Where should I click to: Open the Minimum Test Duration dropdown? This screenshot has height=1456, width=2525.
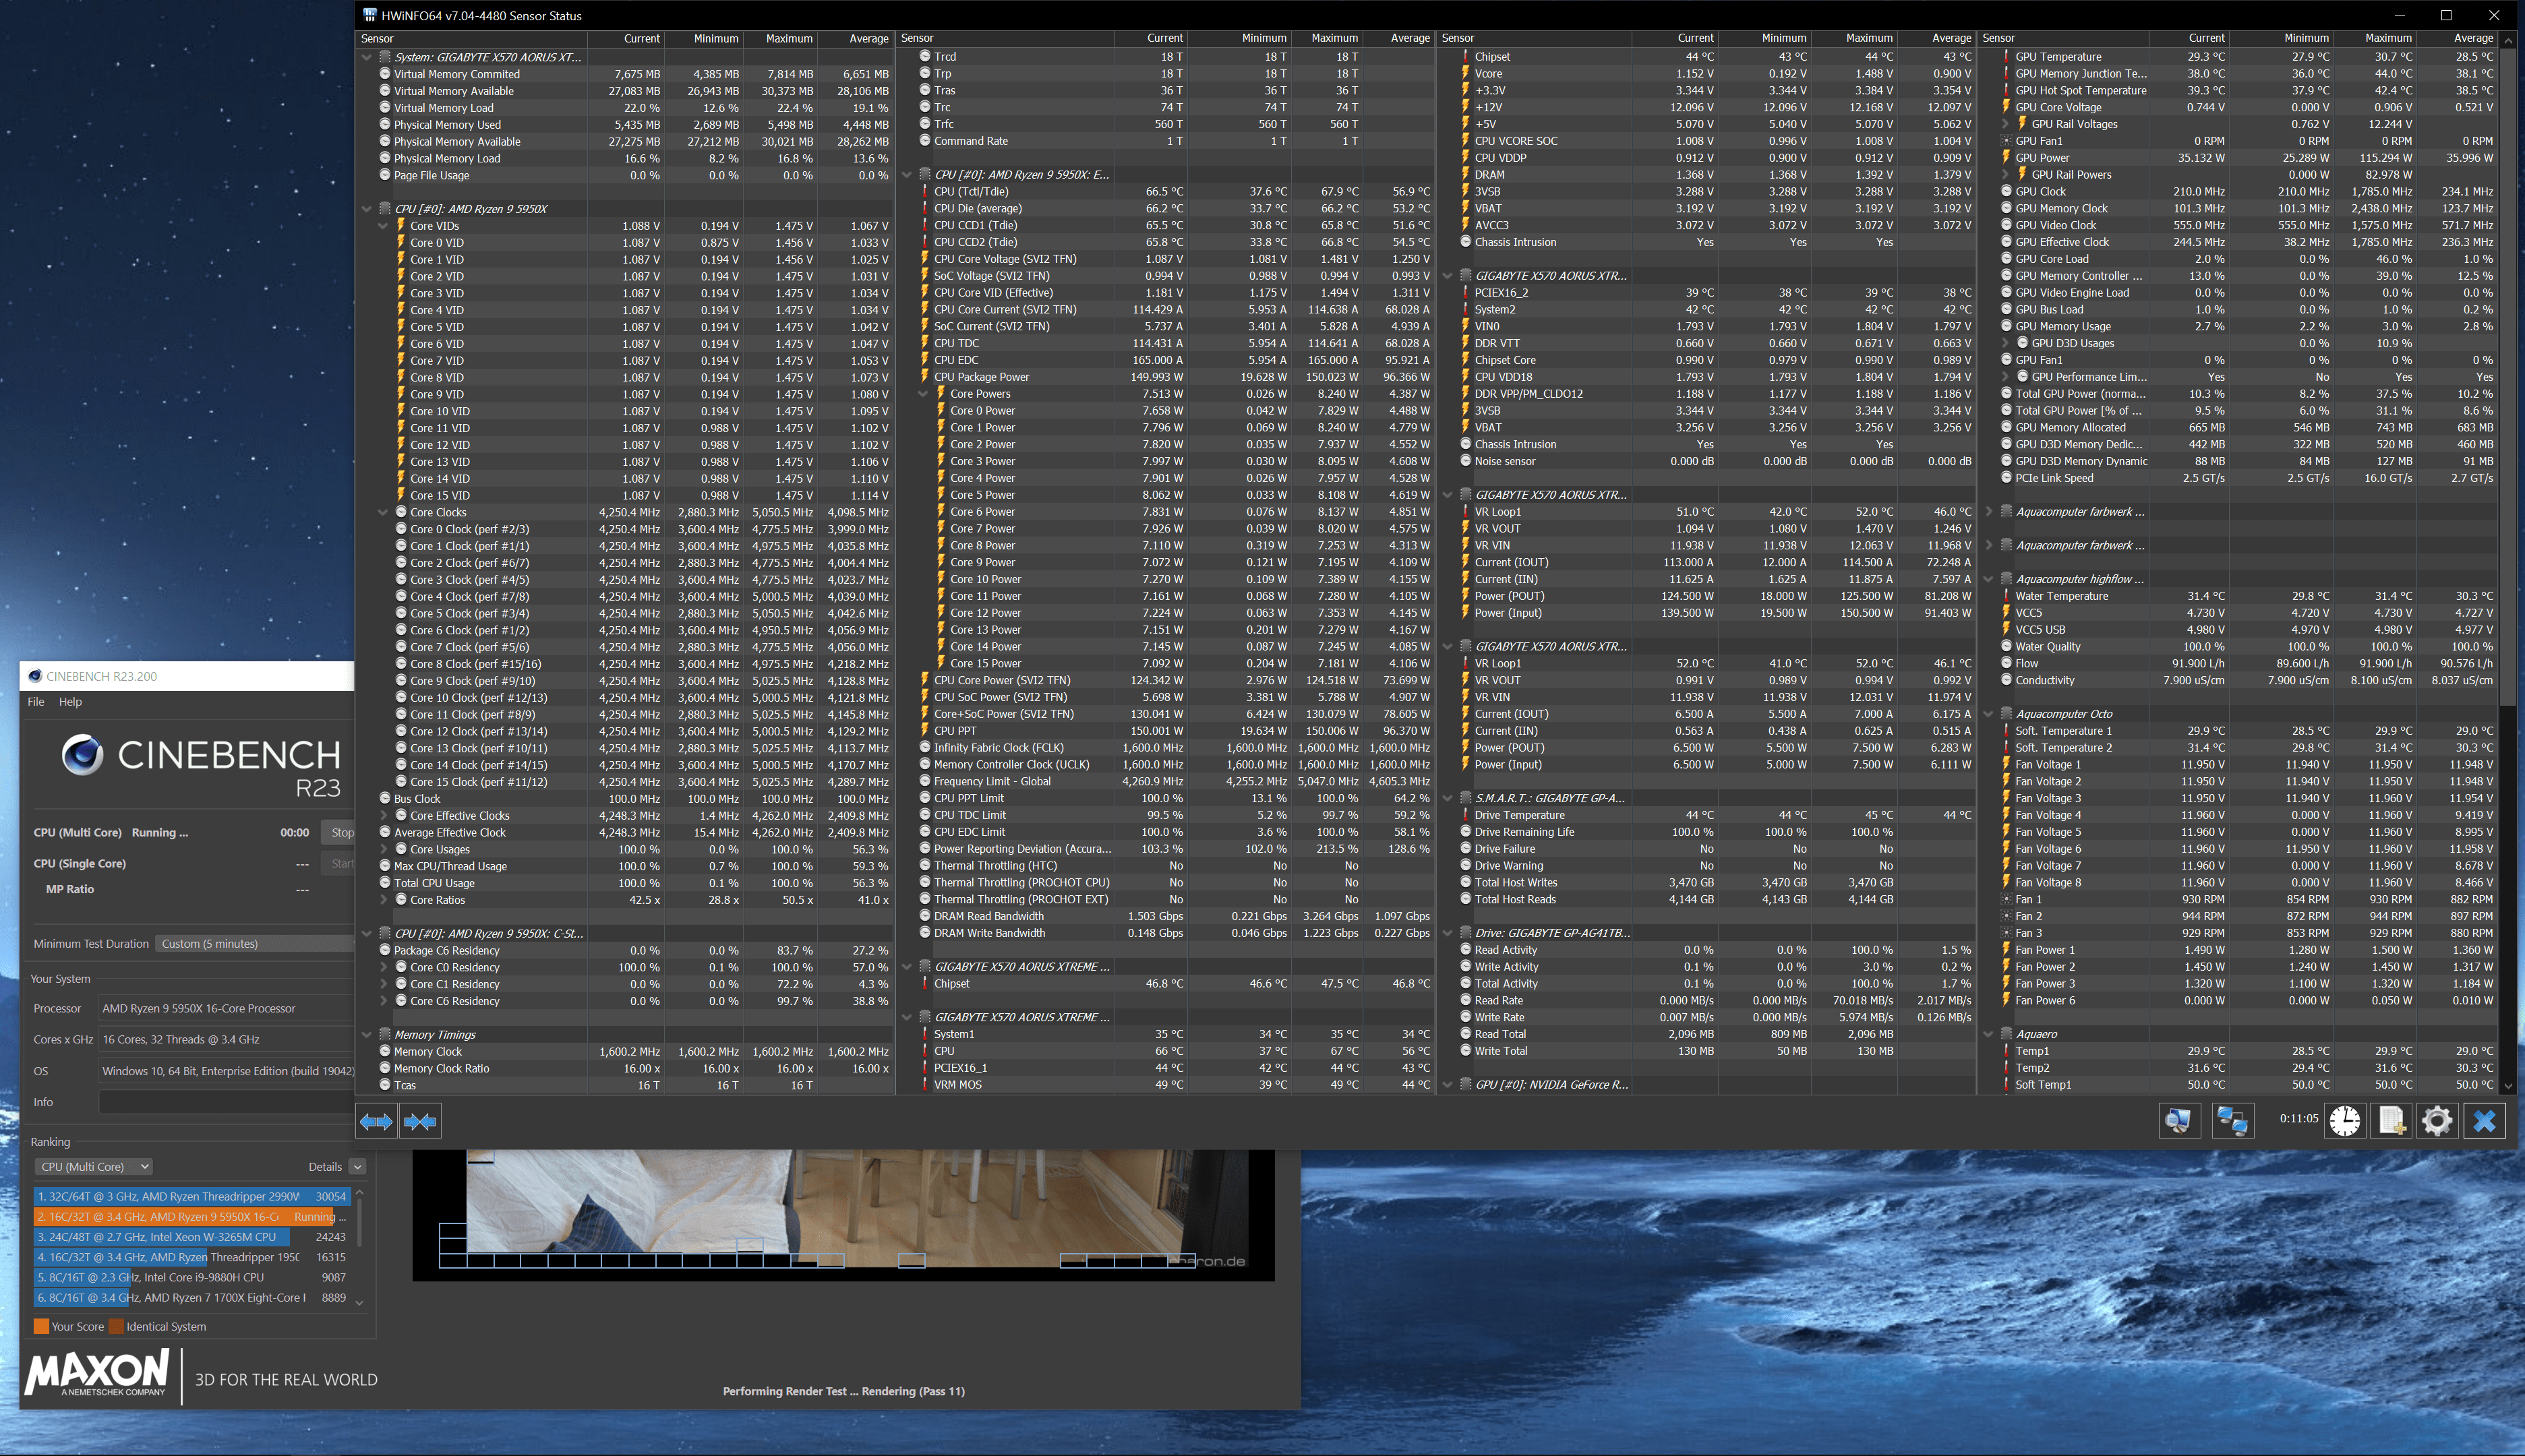(255, 943)
